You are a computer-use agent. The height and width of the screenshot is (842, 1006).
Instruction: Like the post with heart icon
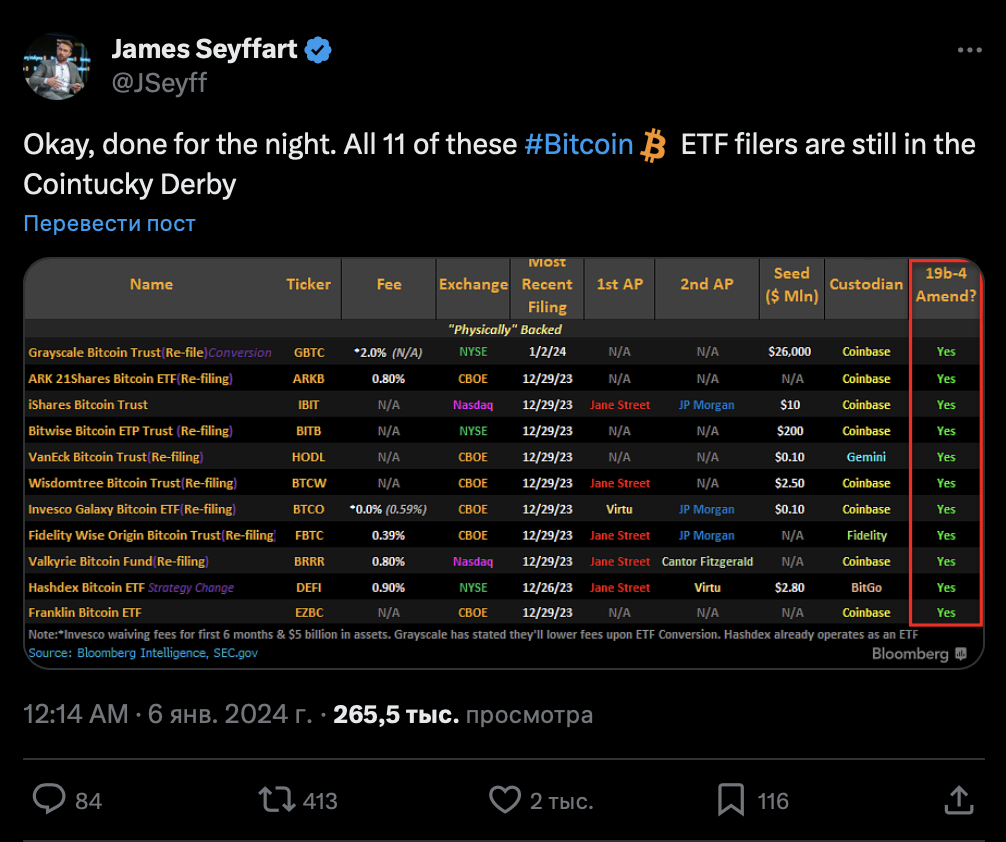(504, 799)
